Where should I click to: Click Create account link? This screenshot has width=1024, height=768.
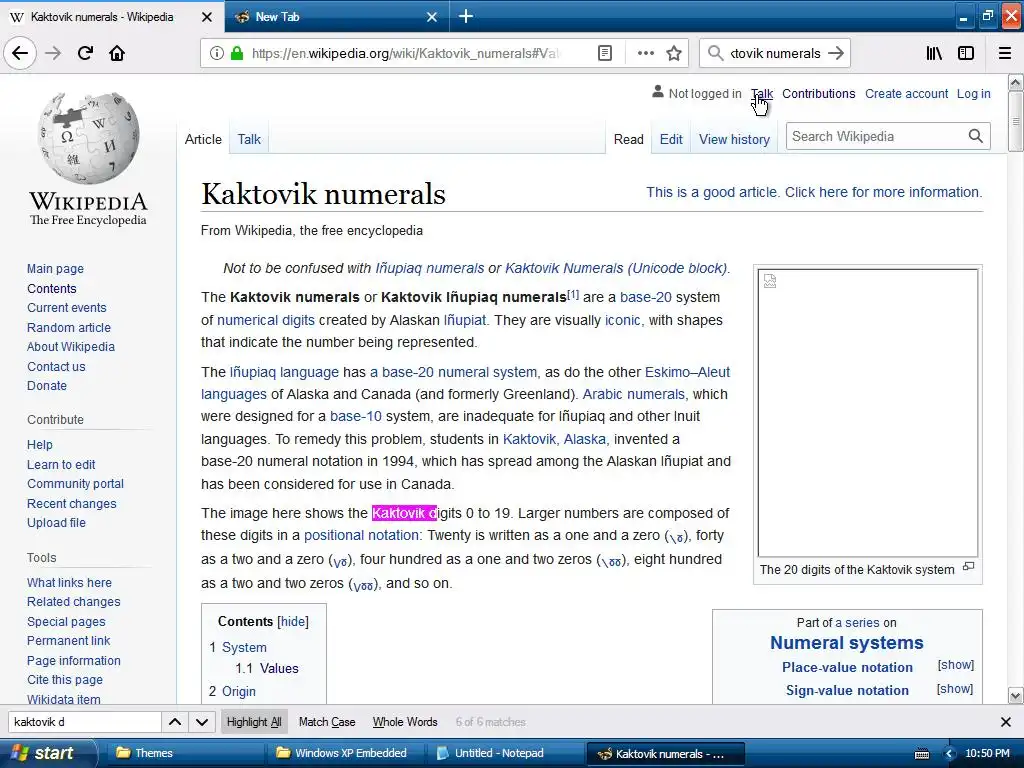(x=906, y=93)
